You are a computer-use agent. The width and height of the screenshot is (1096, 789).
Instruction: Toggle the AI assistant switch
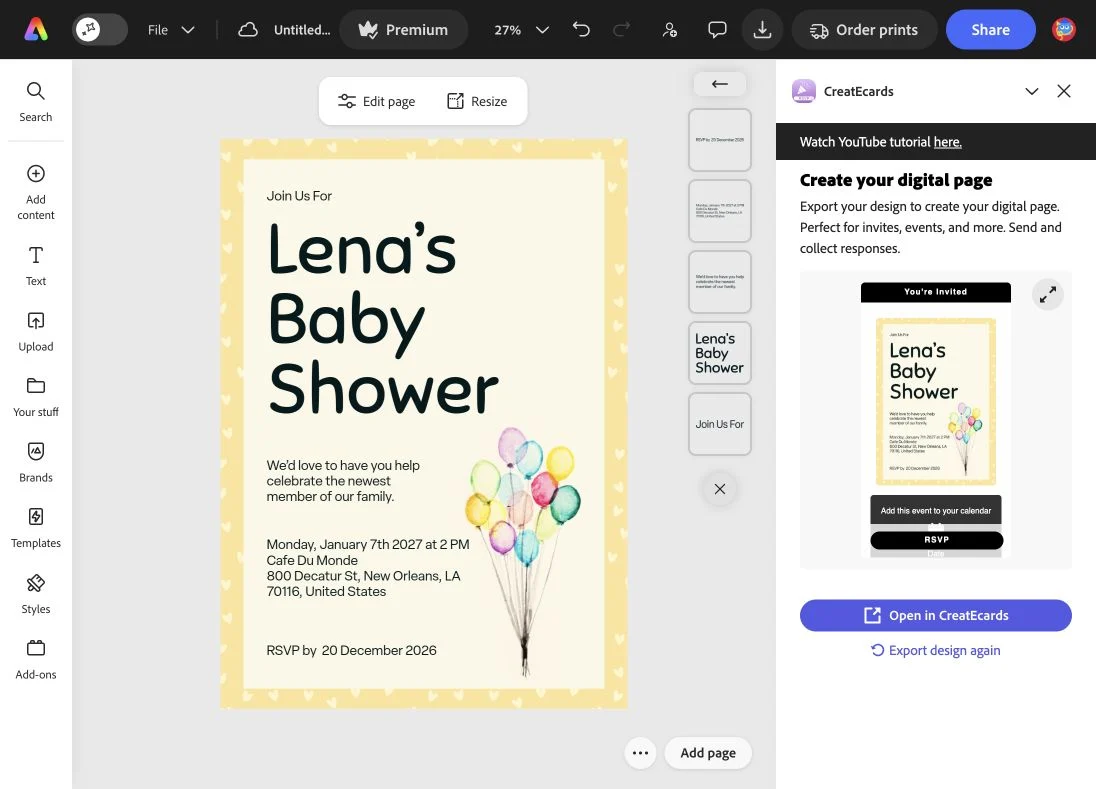click(100, 29)
